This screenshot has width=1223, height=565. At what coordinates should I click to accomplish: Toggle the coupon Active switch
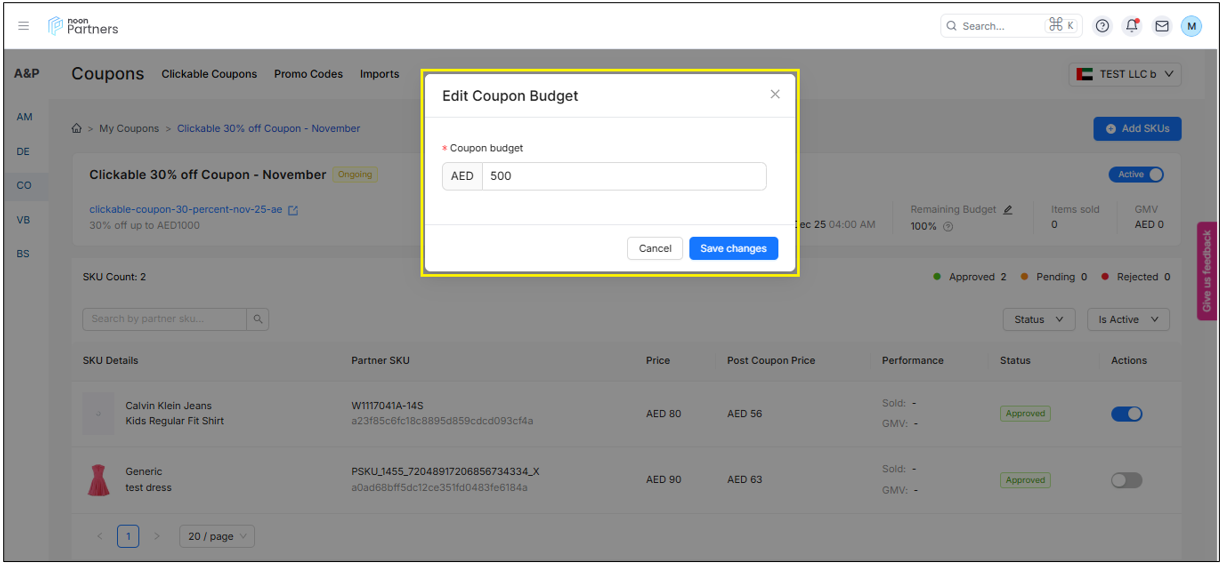(x=1136, y=175)
